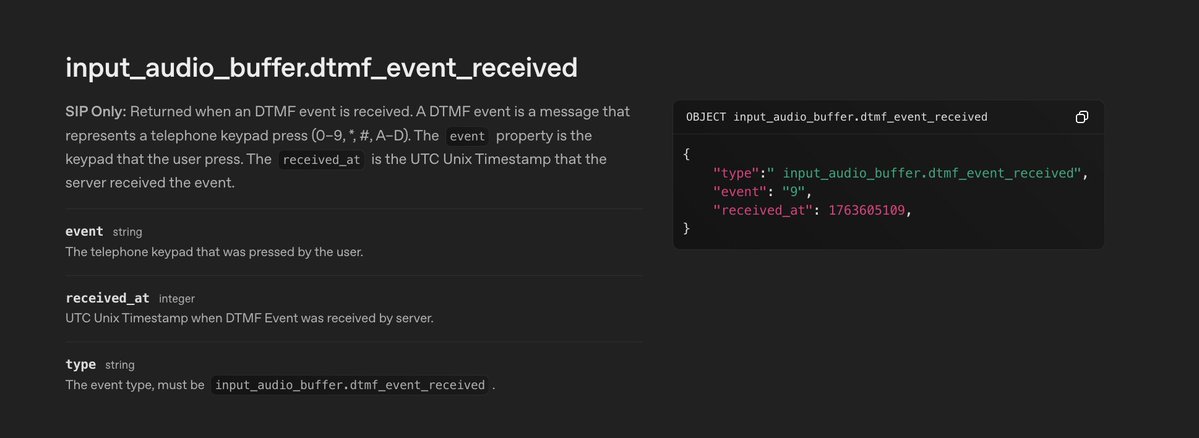The image size is (1199, 438).
Task: Click the green input_audio_buffer.dtmf_event_received string value
Action: click(924, 174)
